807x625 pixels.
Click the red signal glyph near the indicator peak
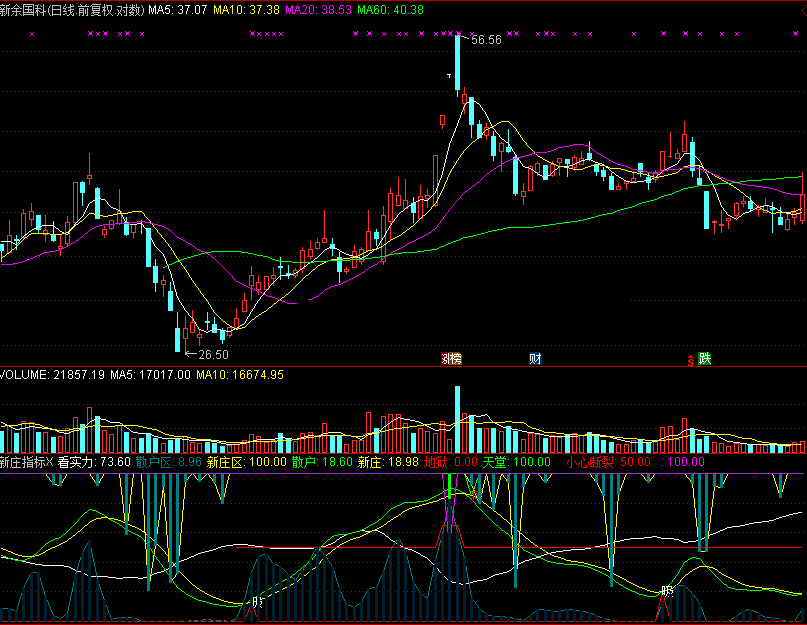[x=475, y=495]
